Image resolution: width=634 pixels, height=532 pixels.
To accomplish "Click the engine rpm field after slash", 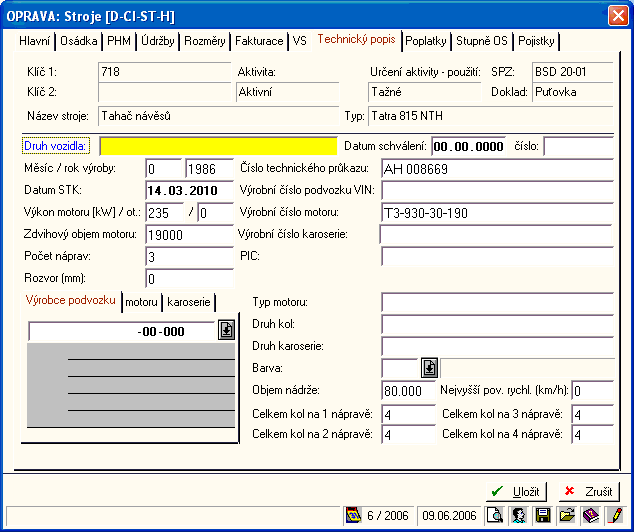I will (x=215, y=213).
